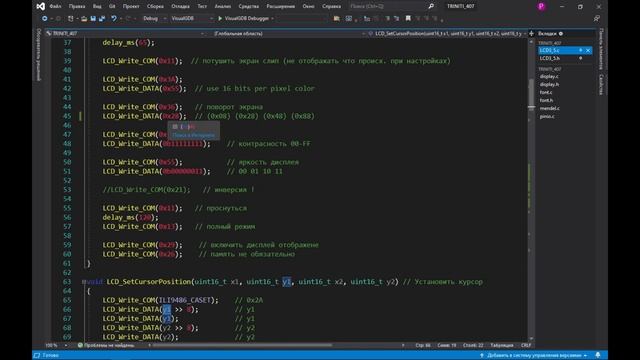The image size is (640, 360).
Task: Open the Окно menu
Action: point(308,7)
